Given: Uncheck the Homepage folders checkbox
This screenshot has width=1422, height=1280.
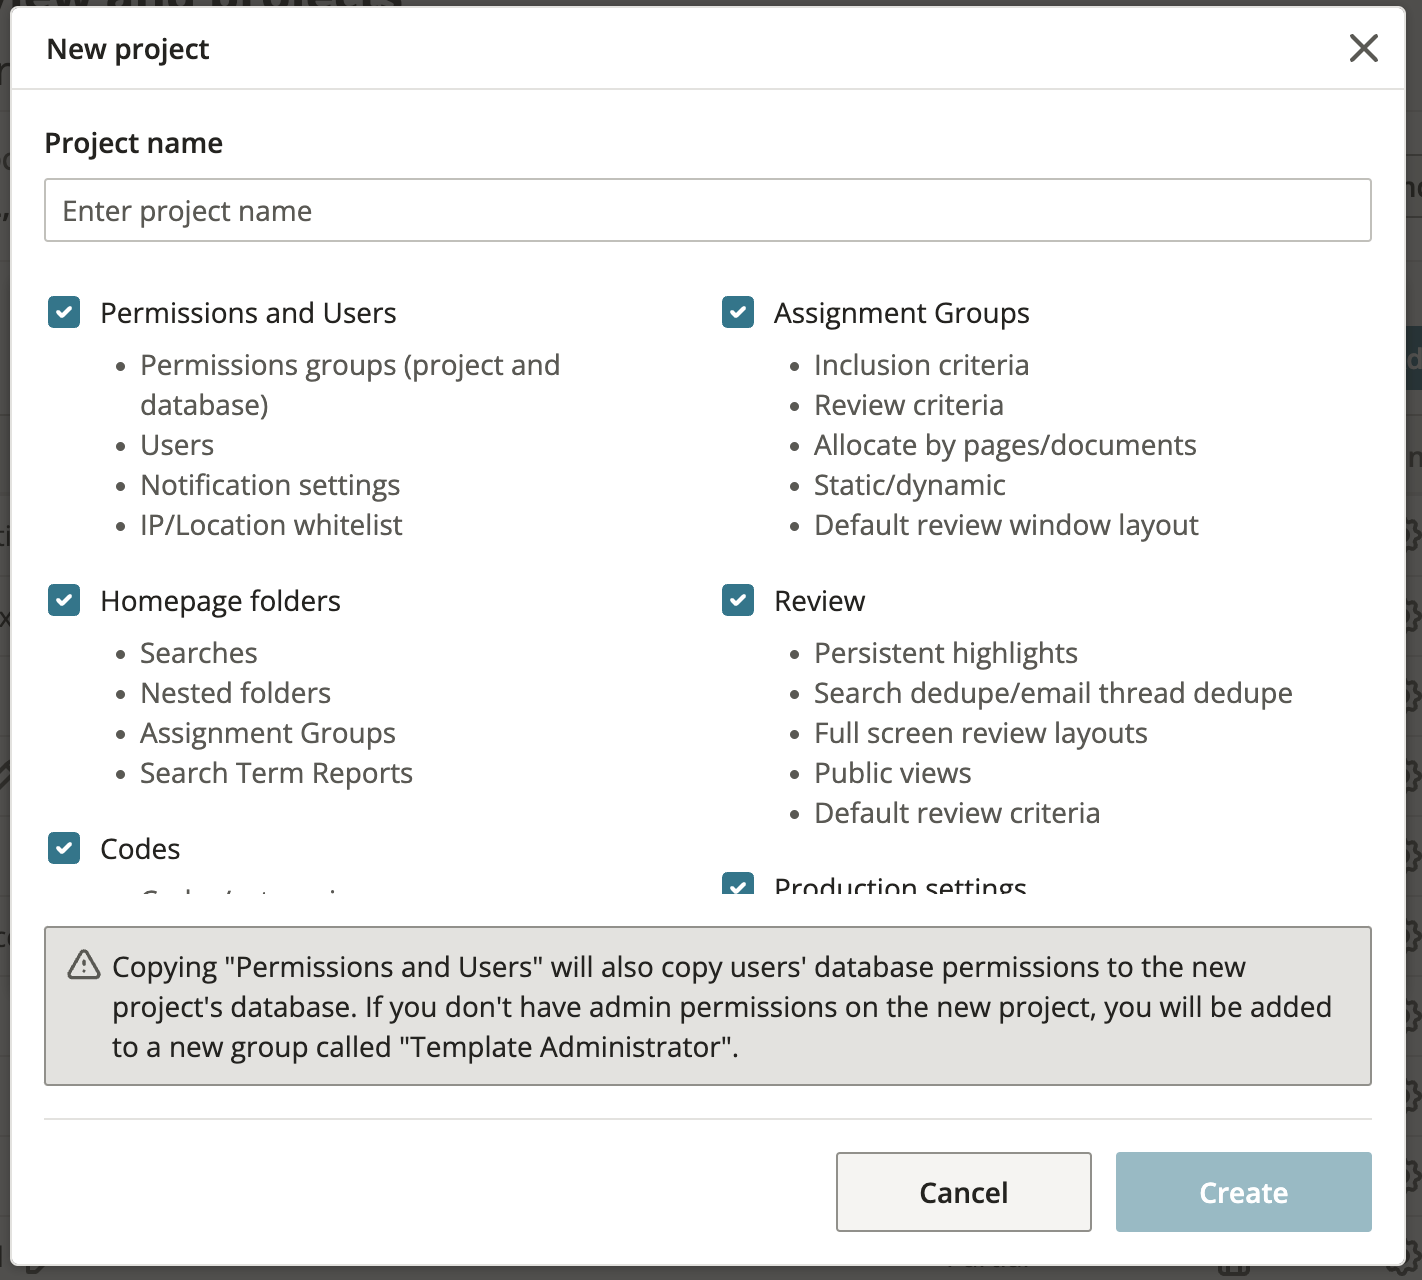Looking at the screenshot, I should click(x=63, y=600).
